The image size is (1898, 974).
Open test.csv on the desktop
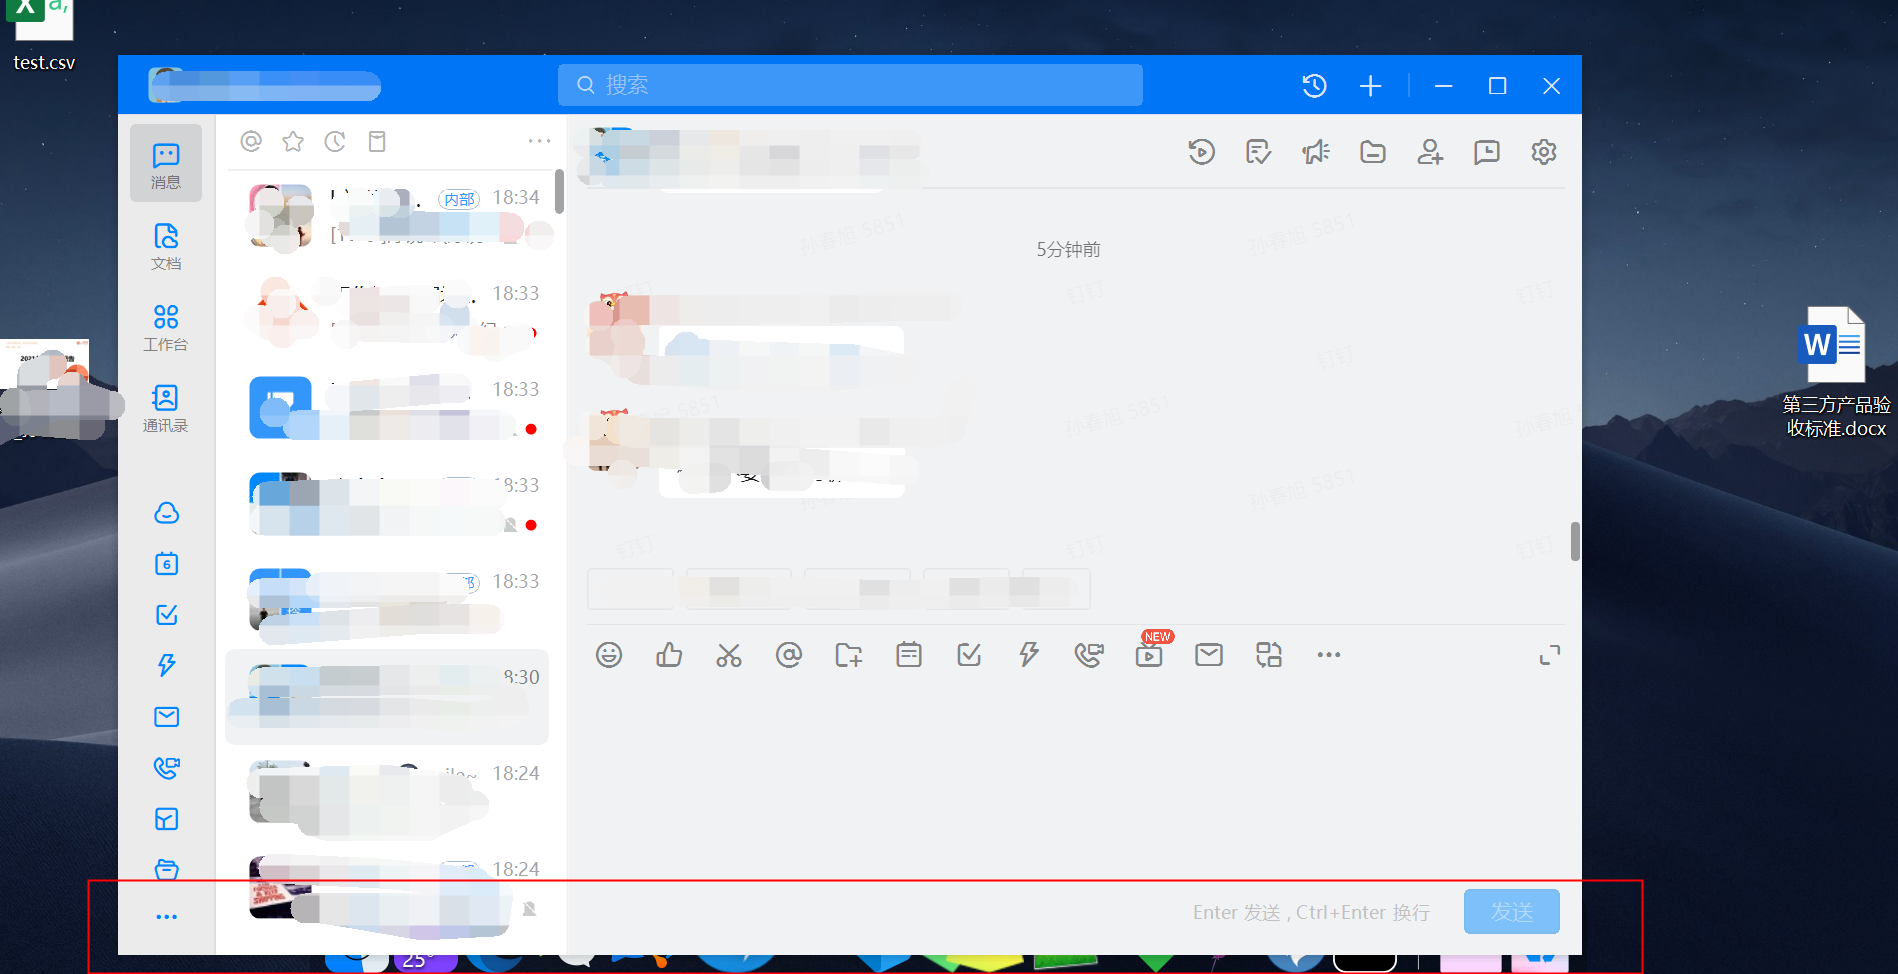[x=43, y=37]
